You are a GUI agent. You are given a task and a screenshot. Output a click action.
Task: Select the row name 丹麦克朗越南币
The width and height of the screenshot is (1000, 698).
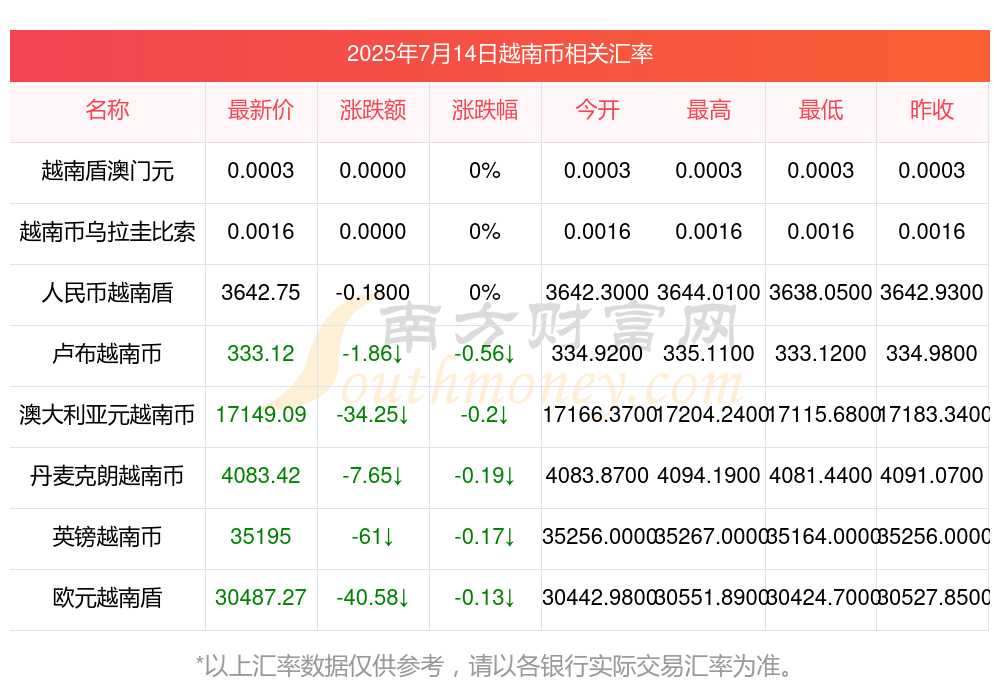(x=107, y=476)
